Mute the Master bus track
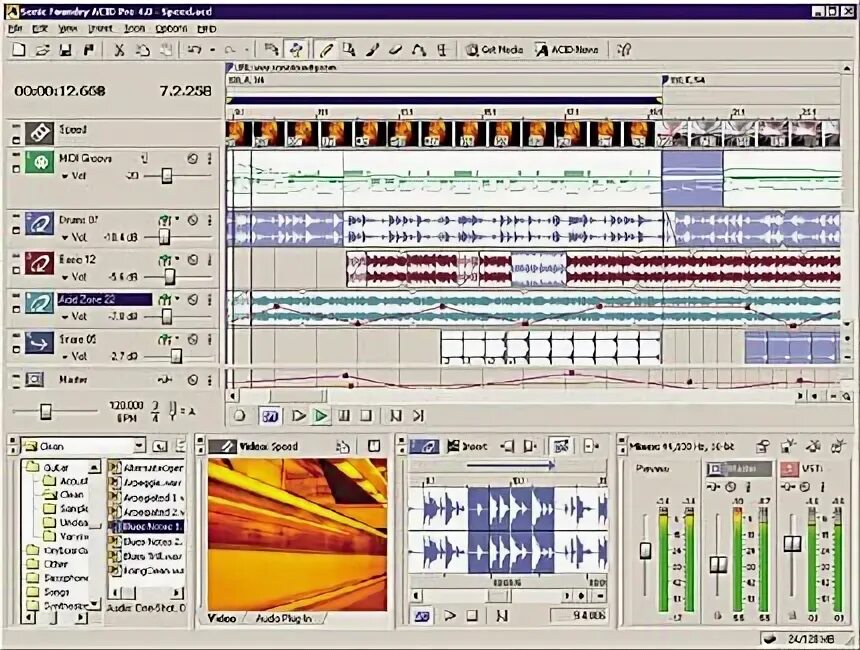Screen dimensions: 860x650 point(193,380)
